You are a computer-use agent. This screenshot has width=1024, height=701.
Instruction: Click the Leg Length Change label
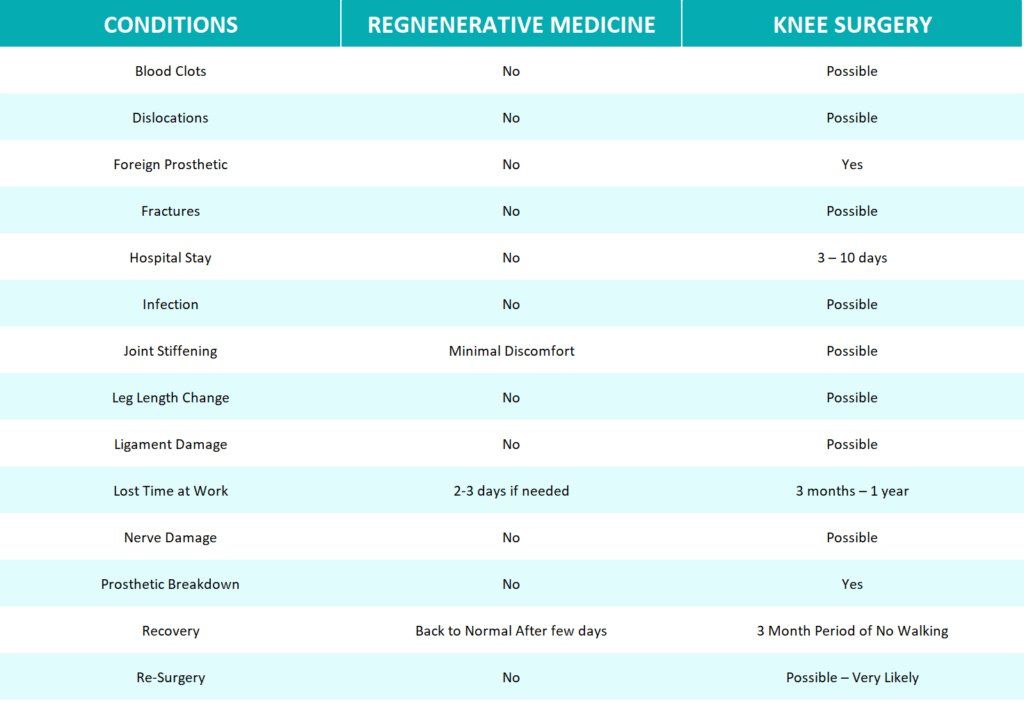coord(170,398)
